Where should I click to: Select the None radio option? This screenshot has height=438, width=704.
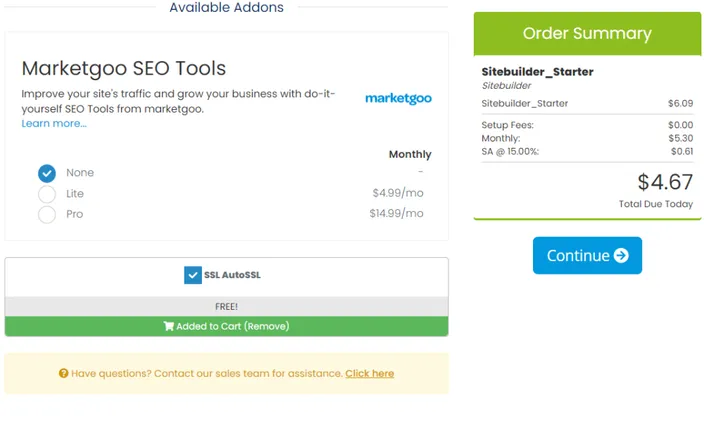pos(47,173)
